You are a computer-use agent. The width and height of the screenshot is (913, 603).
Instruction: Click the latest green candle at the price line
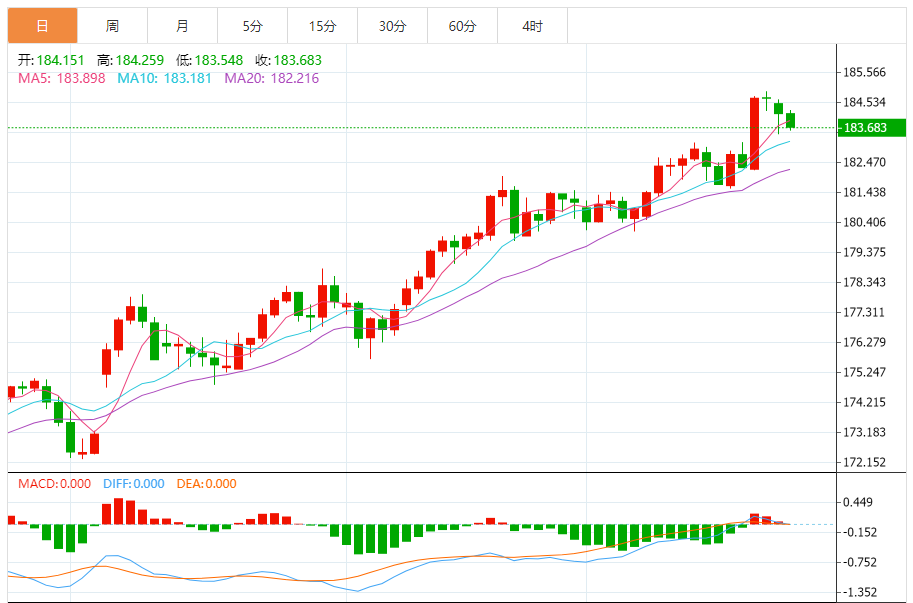(x=790, y=120)
